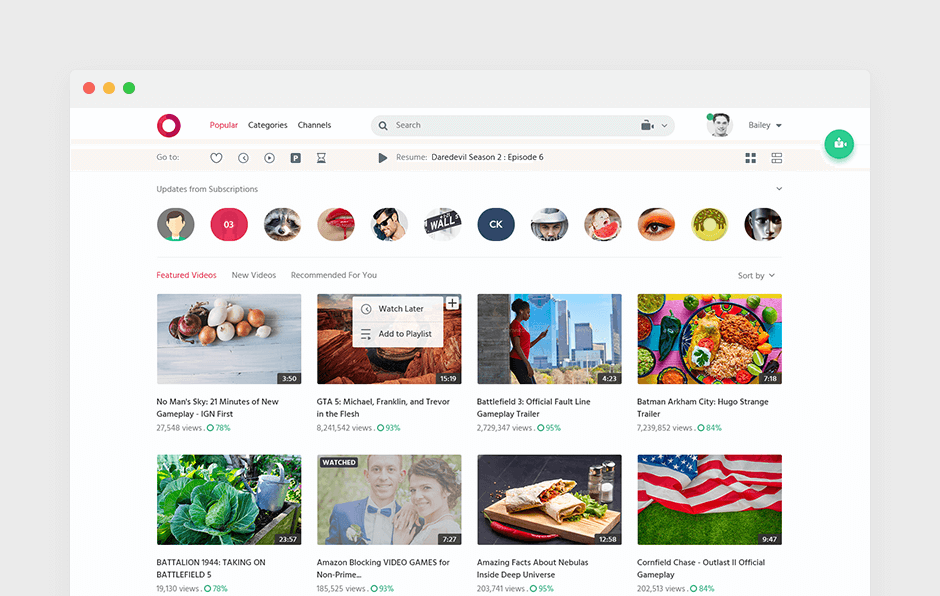This screenshot has height=596, width=940.
Task: Open the Sort by dropdown
Action: point(756,276)
